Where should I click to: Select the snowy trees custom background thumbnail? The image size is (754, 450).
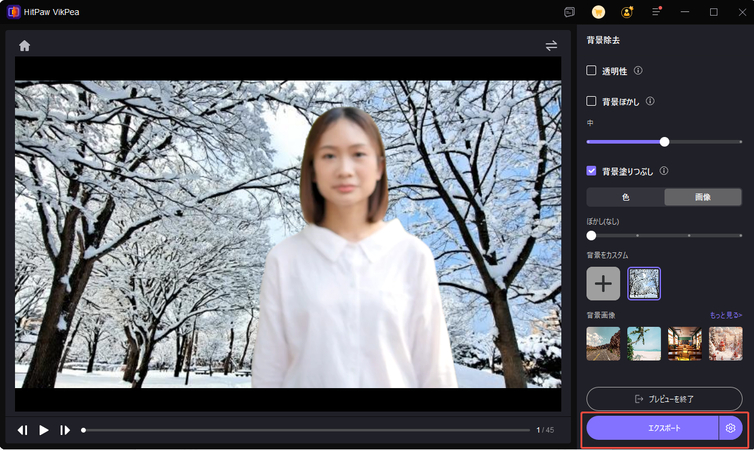click(x=644, y=284)
